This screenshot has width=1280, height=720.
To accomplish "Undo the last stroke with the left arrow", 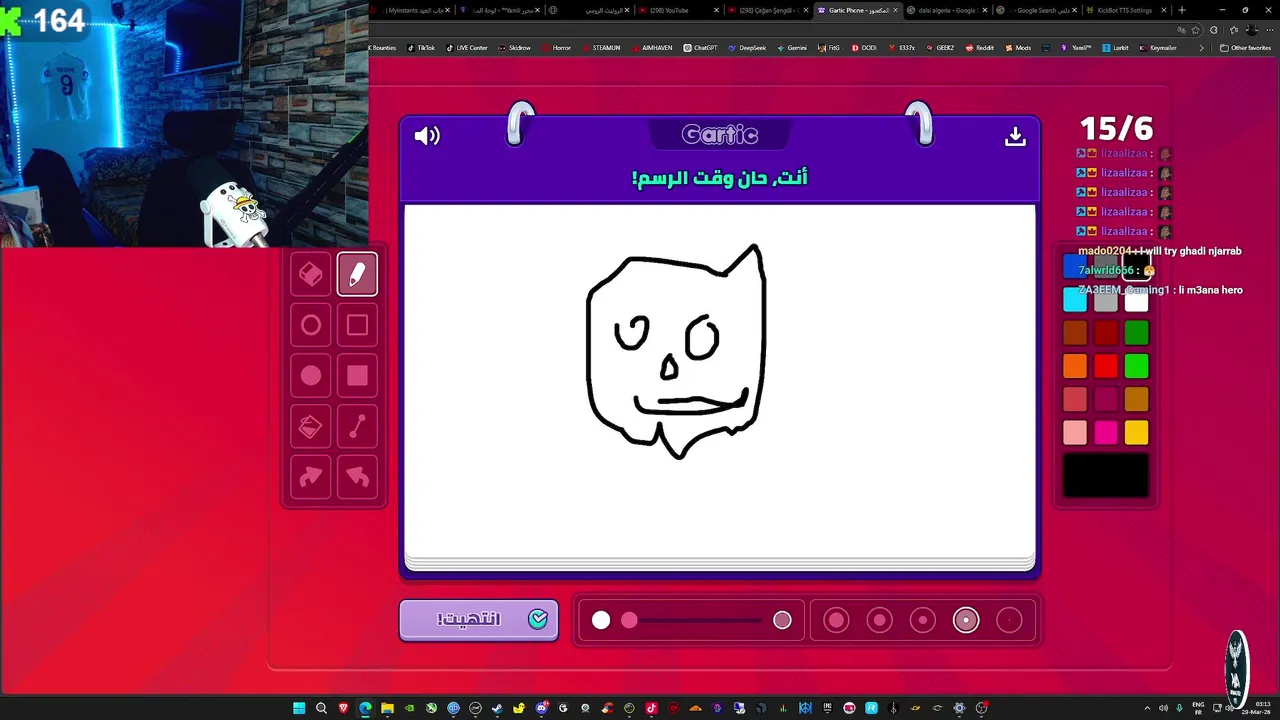I will tap(357, 478).
